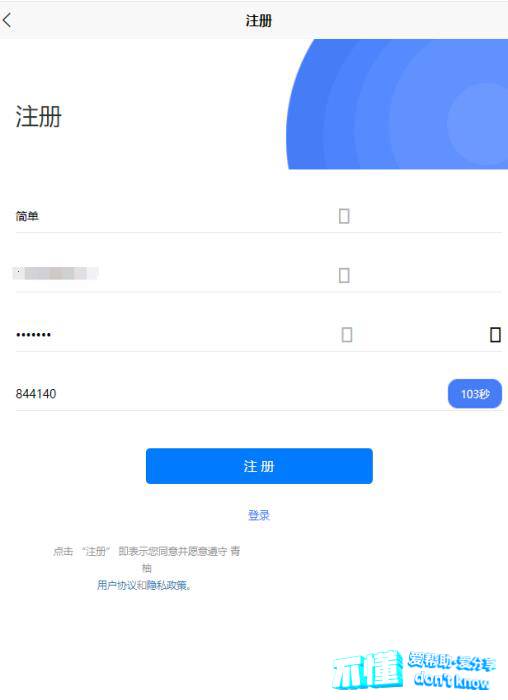Click the blue concentric circle graphic

coord(397,104)
